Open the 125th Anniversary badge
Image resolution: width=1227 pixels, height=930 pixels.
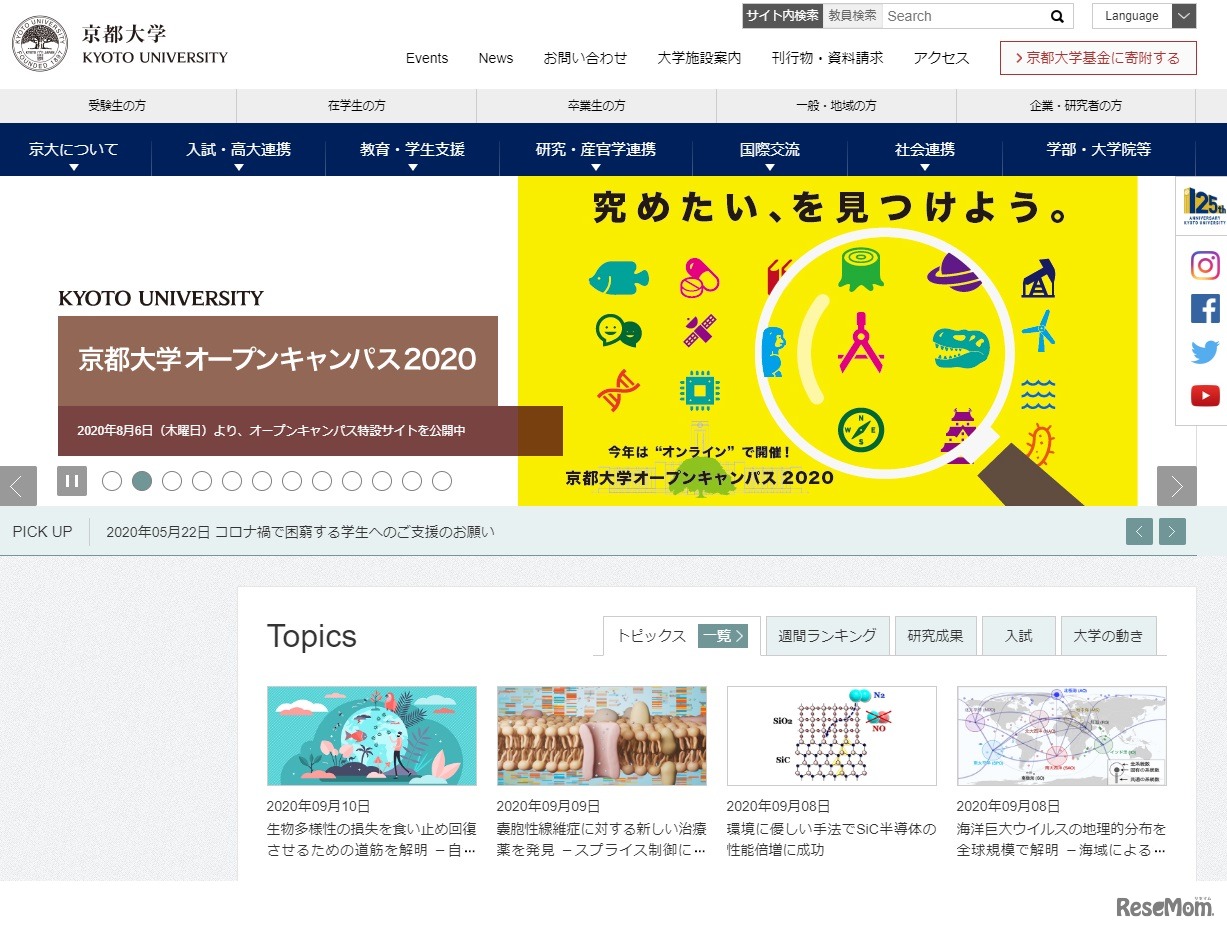point(1203,207)
